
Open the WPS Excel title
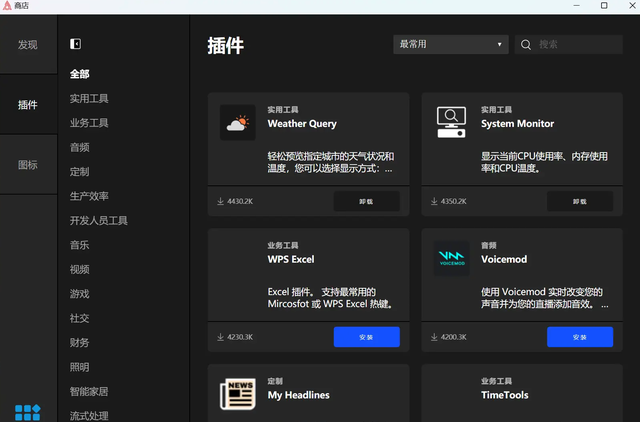click(291, 260)
